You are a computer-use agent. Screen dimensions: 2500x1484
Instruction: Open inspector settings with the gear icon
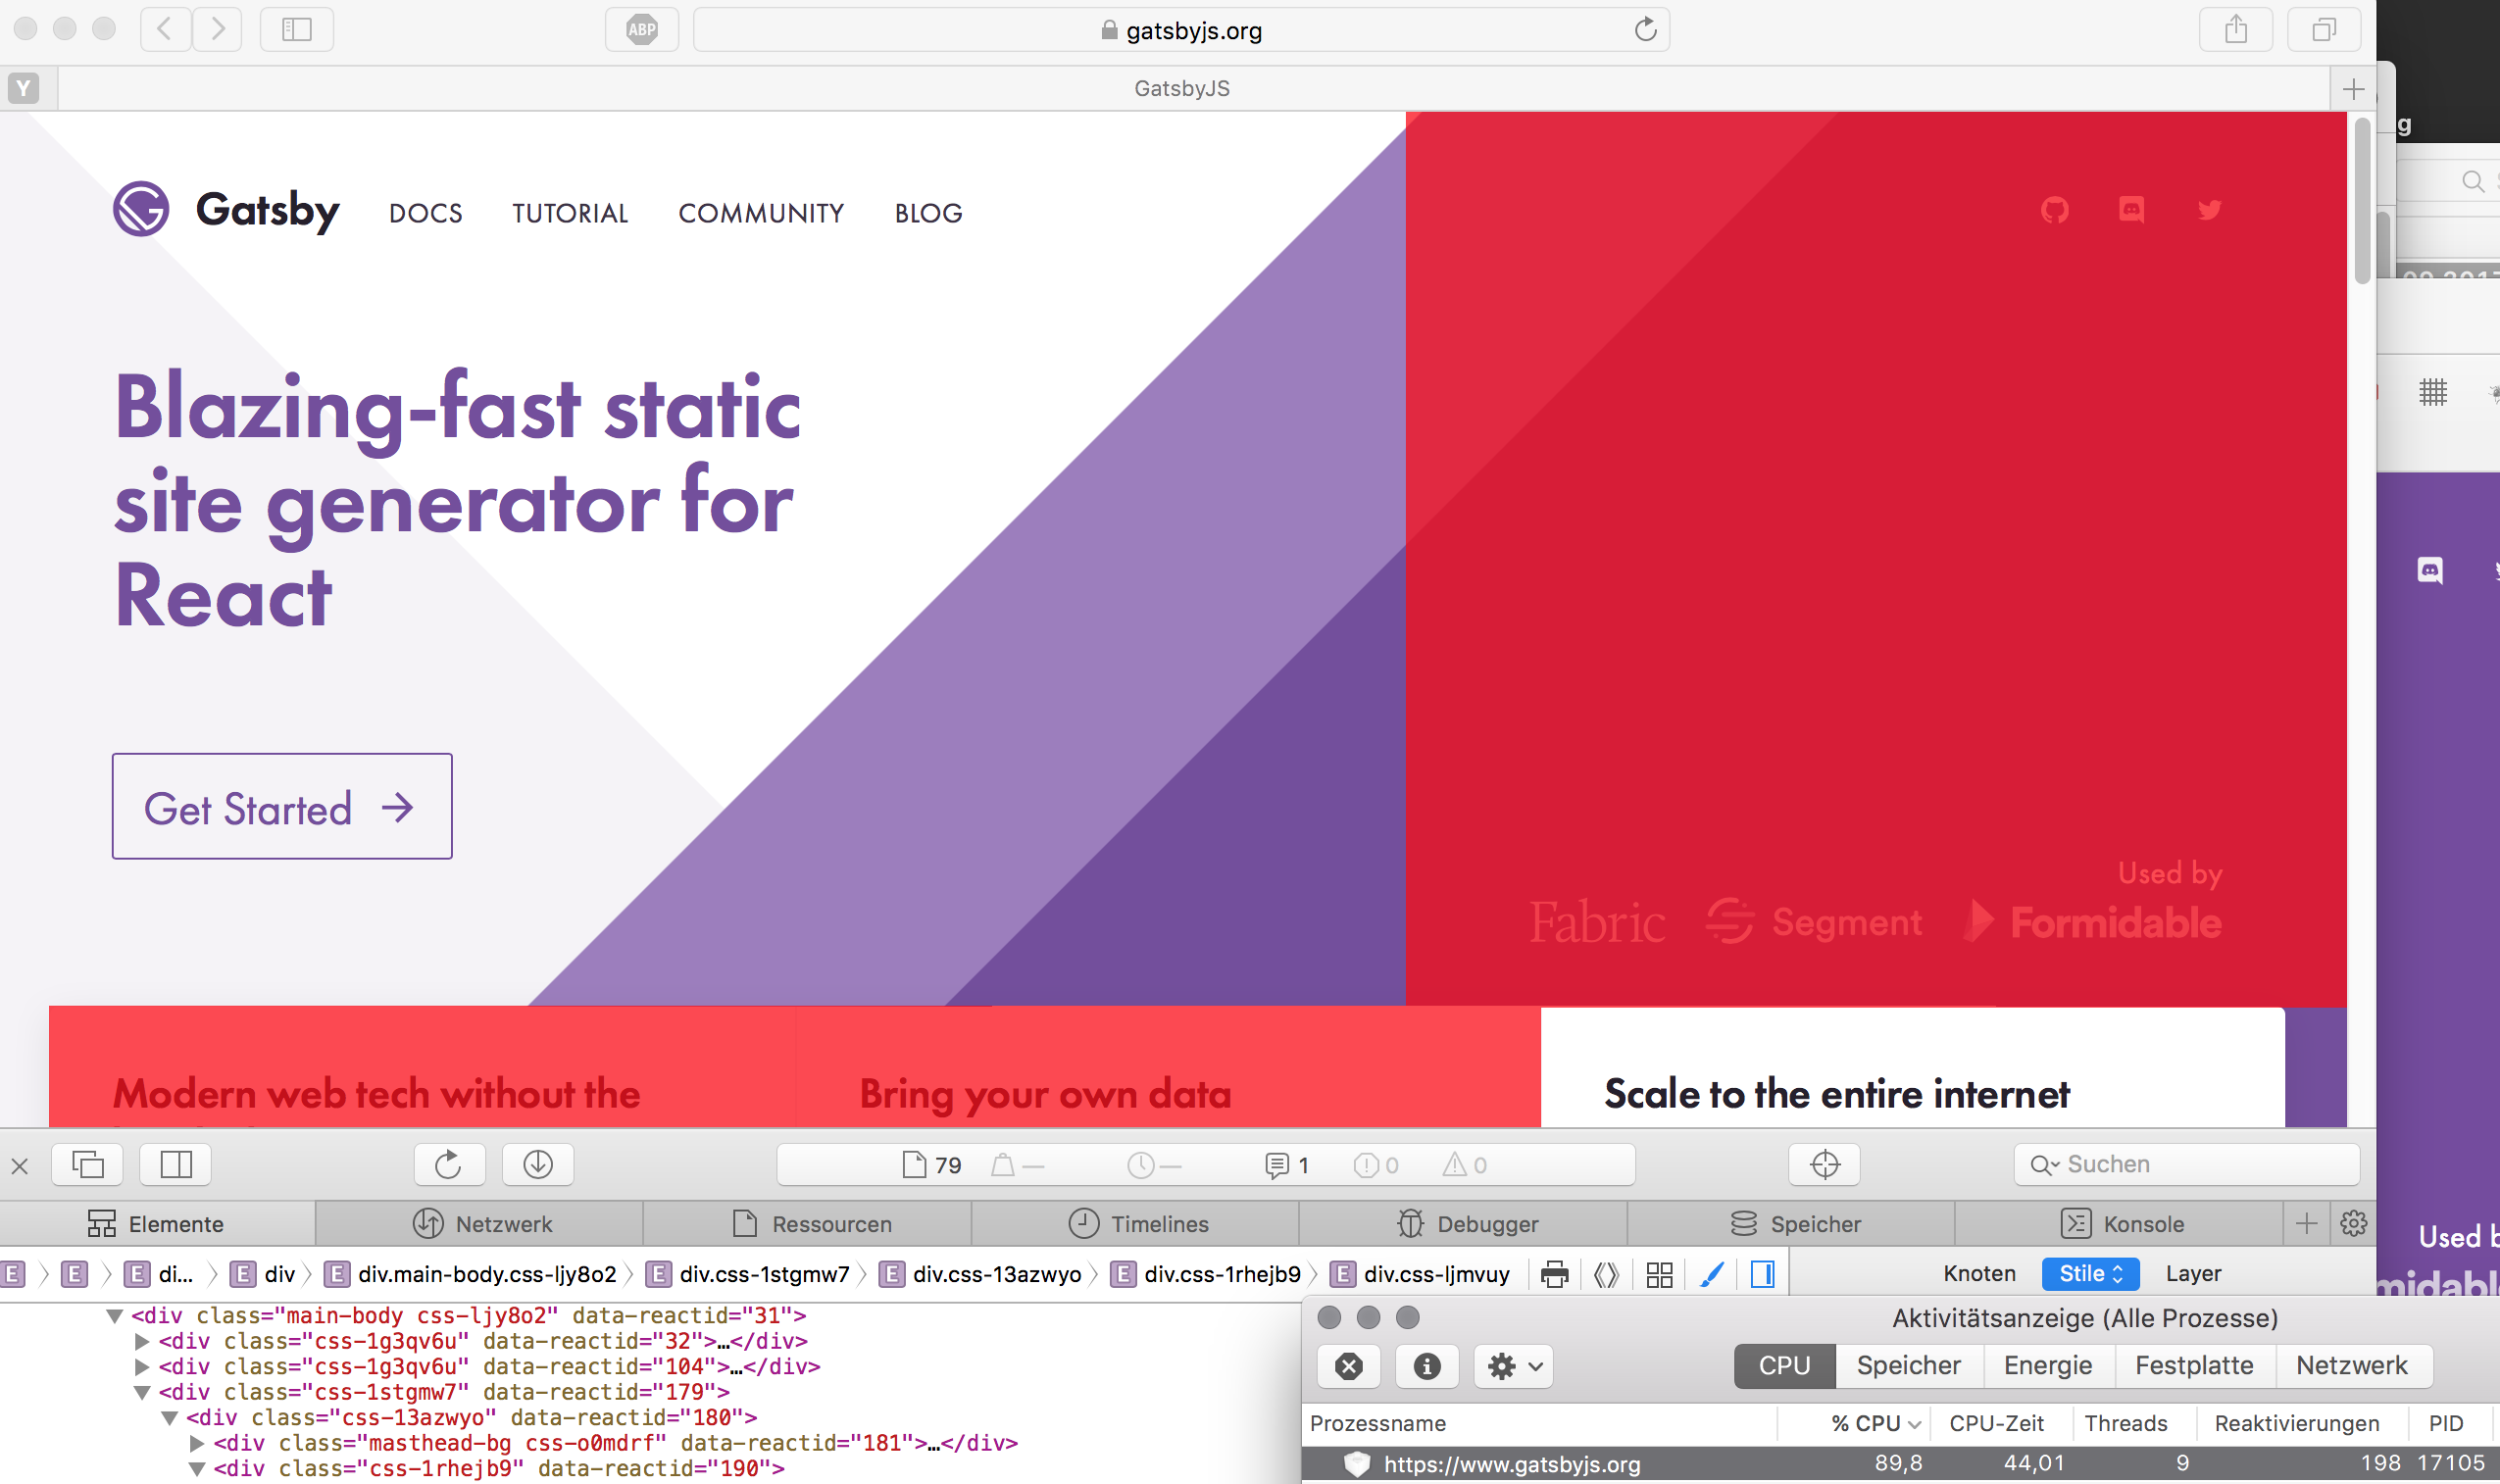[x=2352, y=1223]
